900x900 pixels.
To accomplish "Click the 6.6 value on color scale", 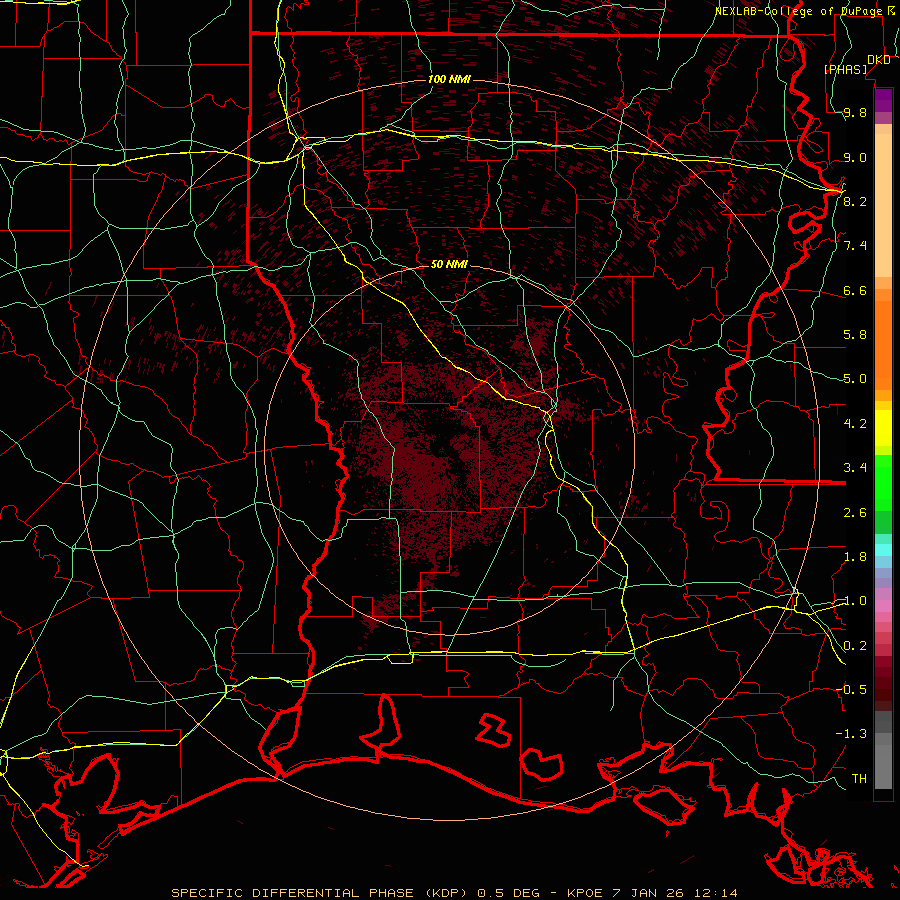I will (x=855, y=290).
